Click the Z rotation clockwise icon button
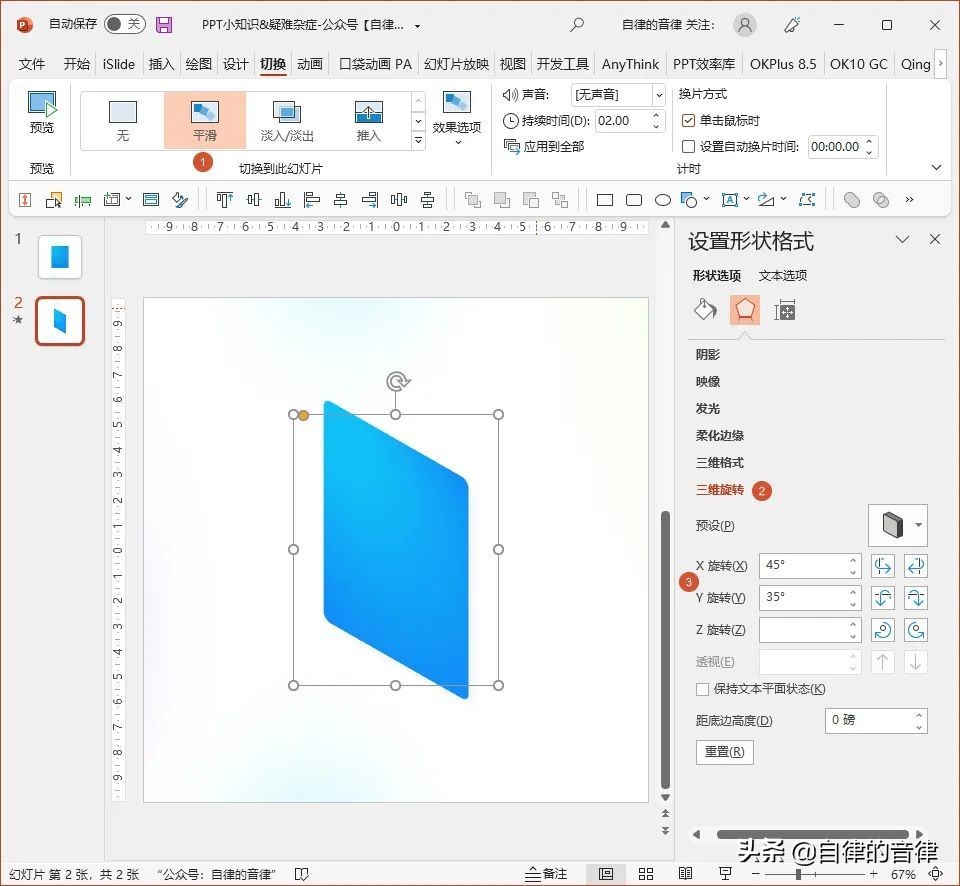 point(883,630)
